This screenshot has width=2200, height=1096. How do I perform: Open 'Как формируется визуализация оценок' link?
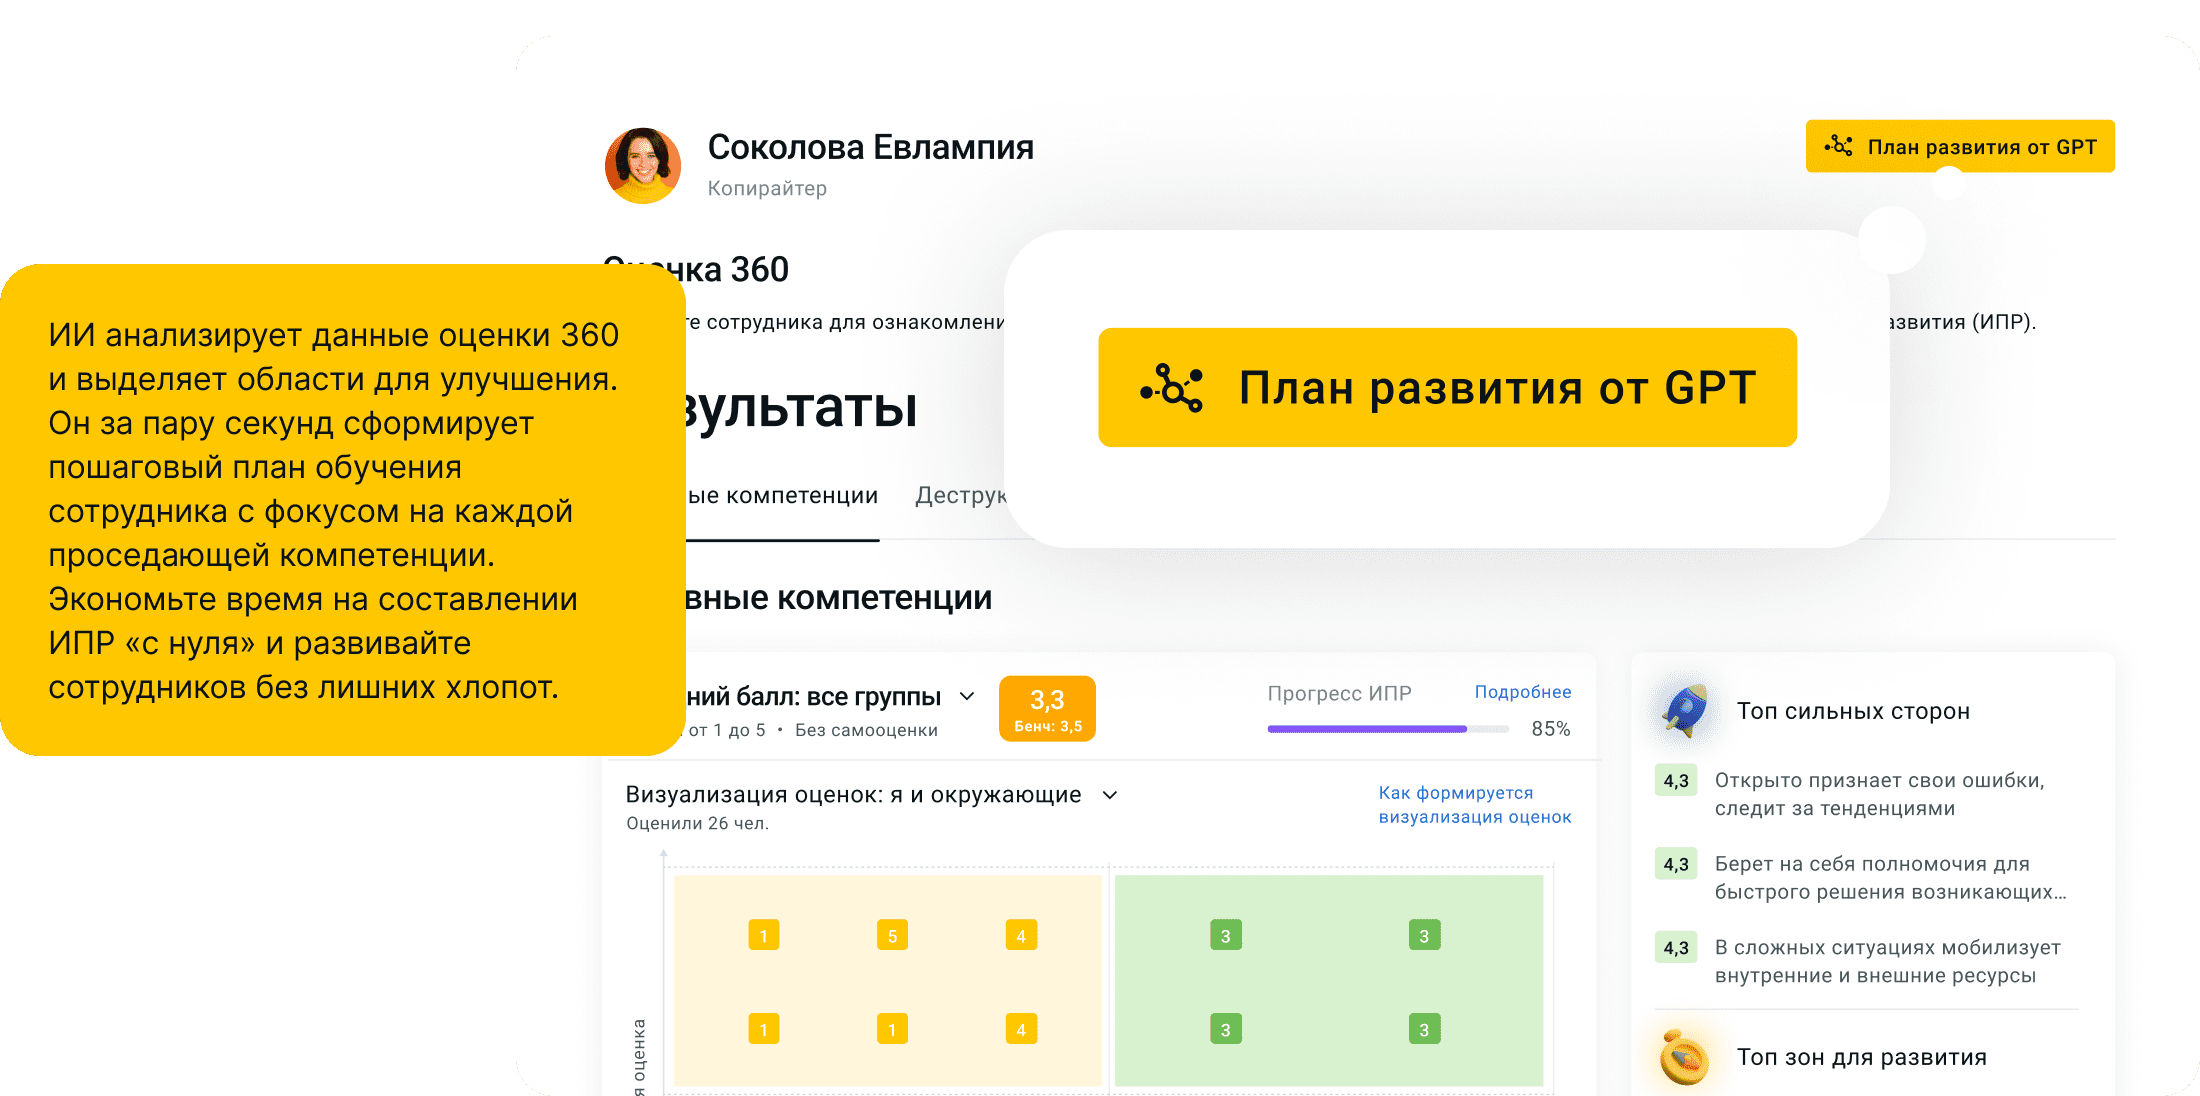pyautogui.click(x=1475, y=805)
